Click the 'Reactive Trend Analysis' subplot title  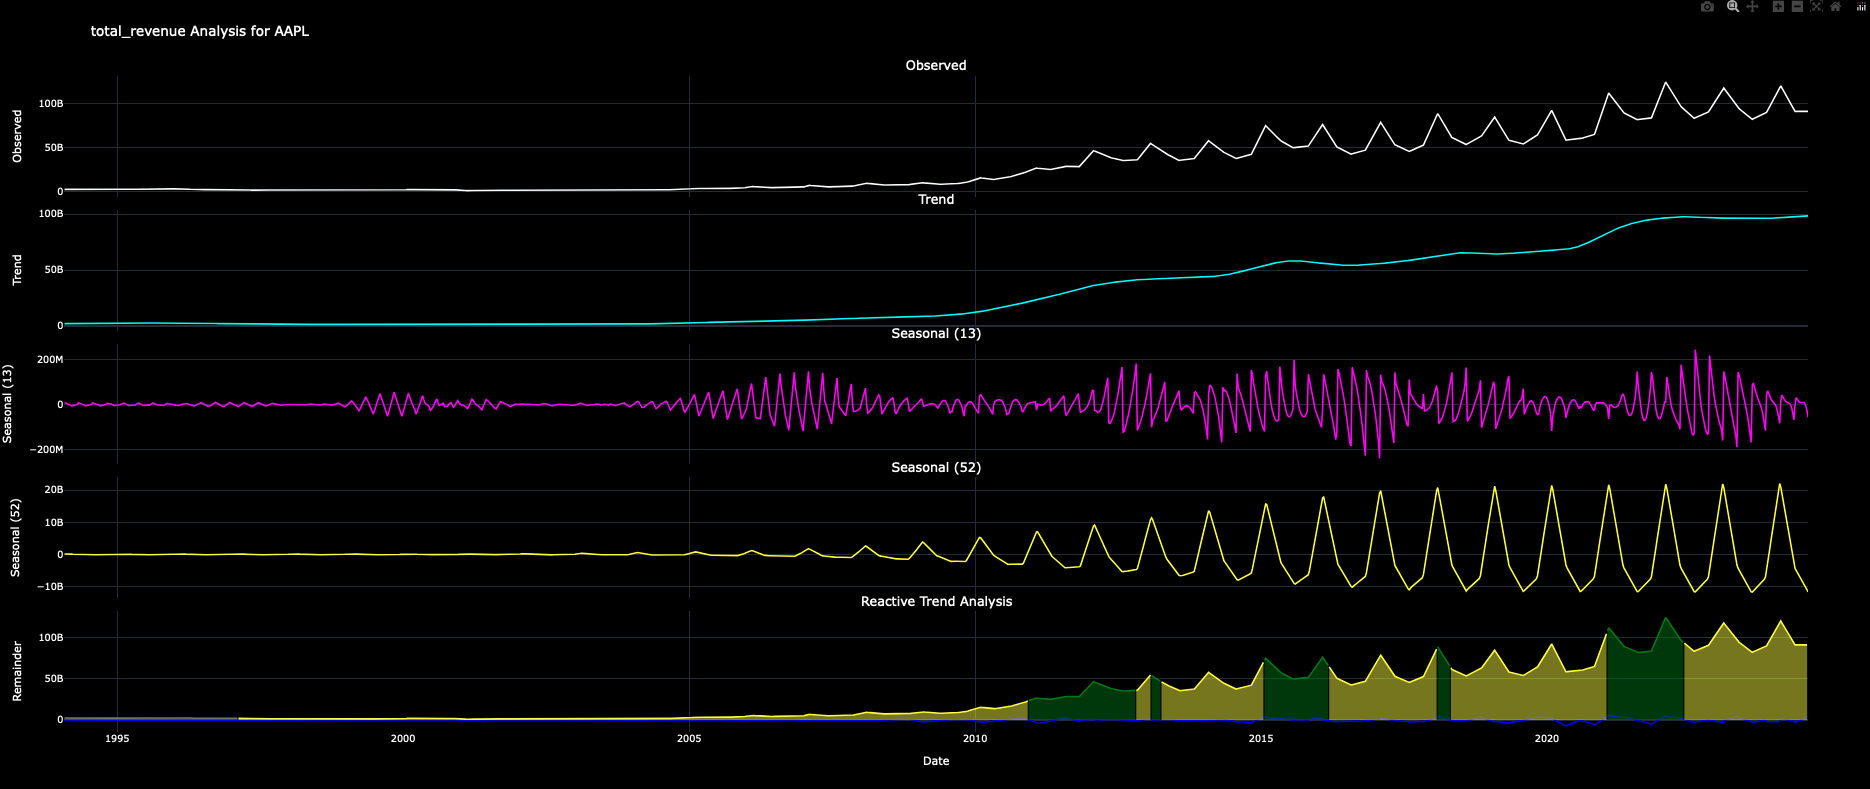[x=936, y=601]
